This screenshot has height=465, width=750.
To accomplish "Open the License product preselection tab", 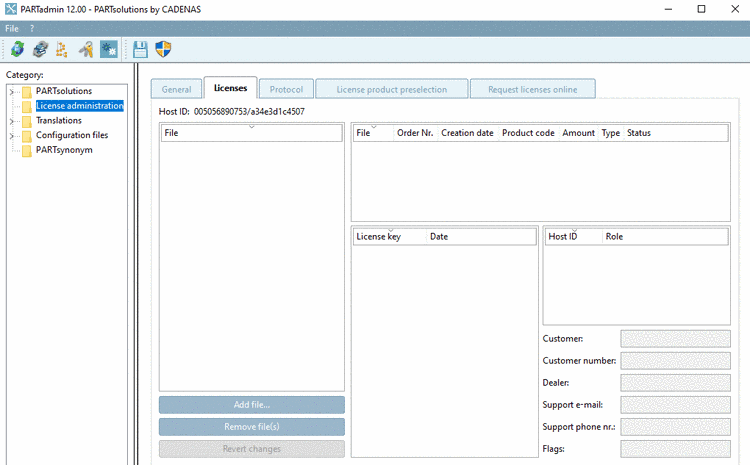I will tap(392, 89).
